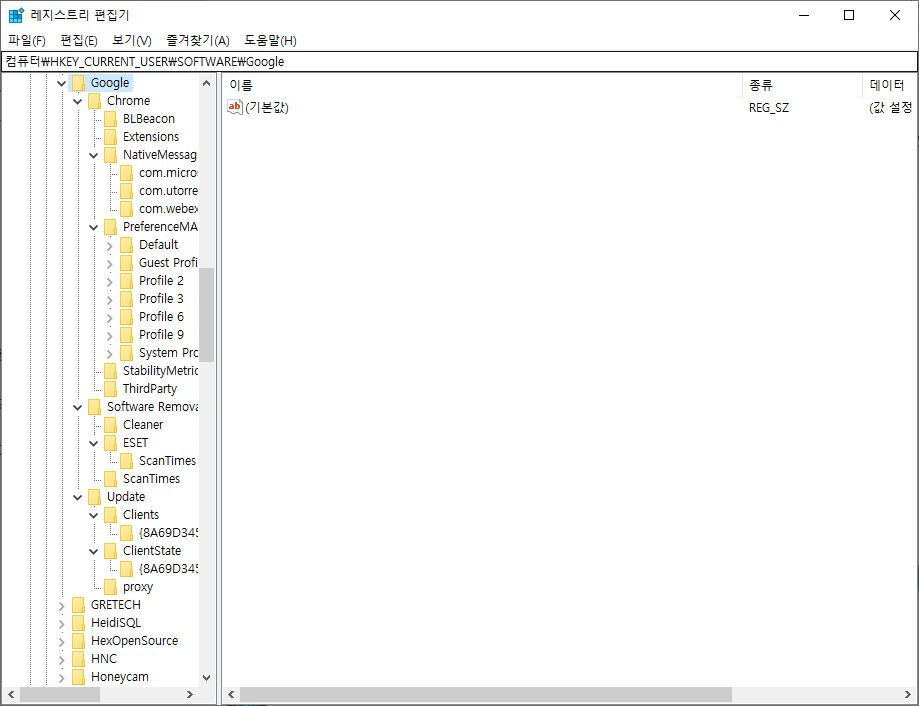
Task: Open the 도움말(H) menu
Action: pos(270,40)
